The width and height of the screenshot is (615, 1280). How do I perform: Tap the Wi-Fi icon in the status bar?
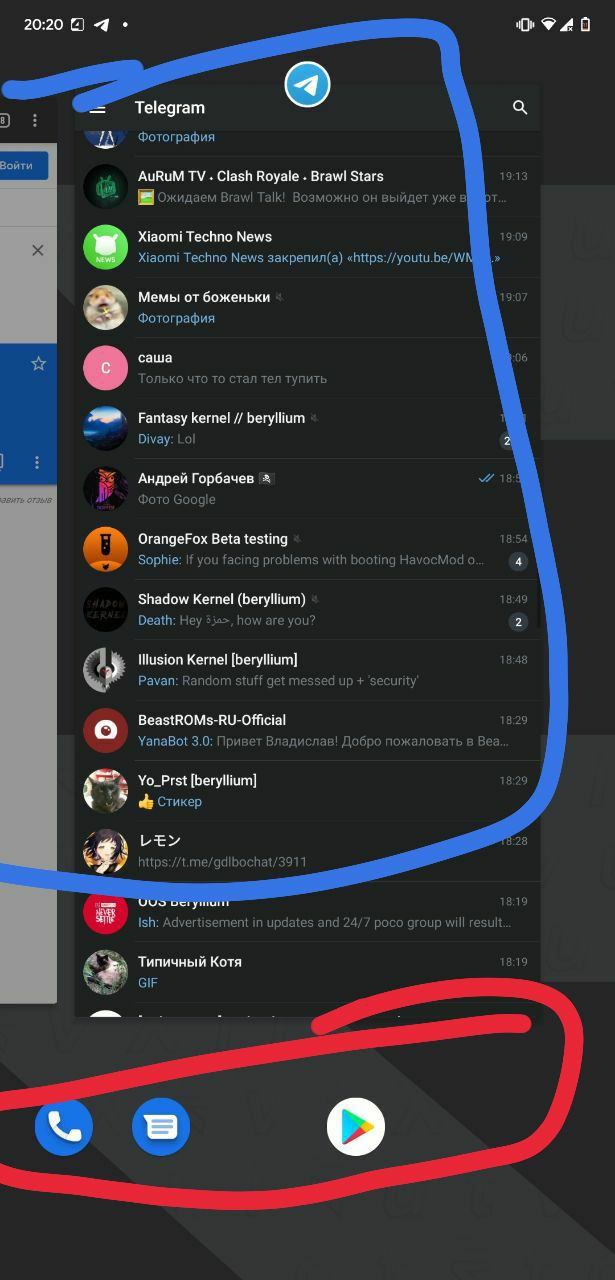548,24
